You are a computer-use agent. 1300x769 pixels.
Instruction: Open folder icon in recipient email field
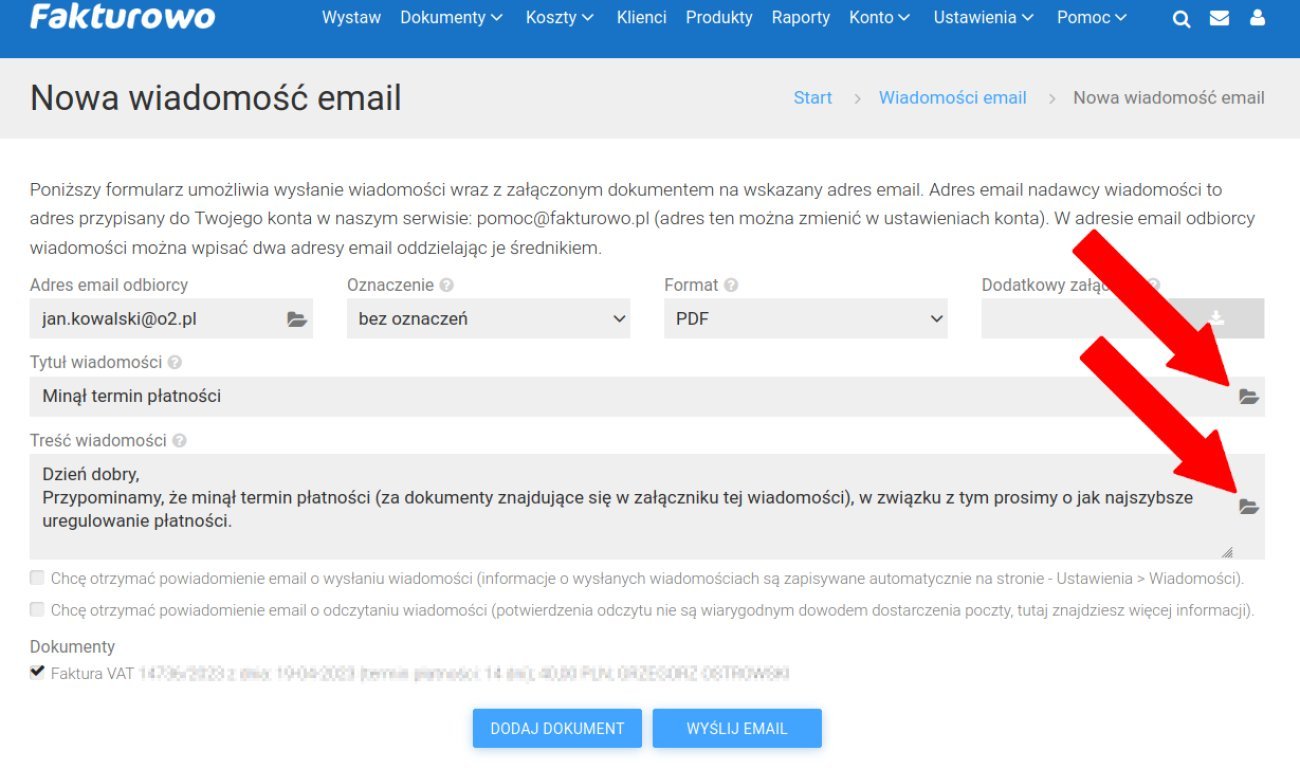coord(297,320)
